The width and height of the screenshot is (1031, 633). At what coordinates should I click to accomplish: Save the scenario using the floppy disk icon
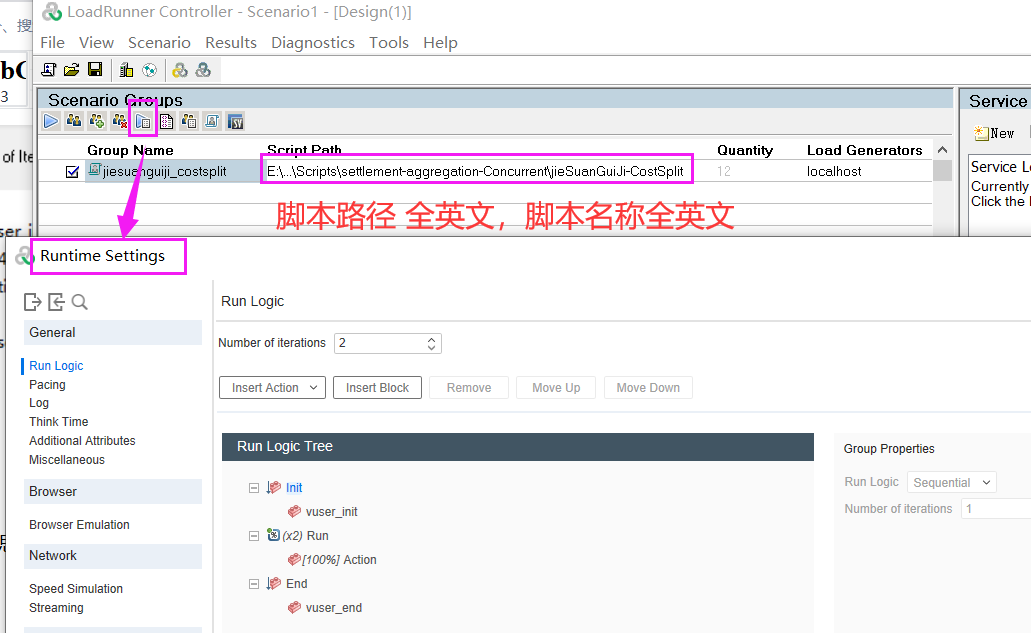coord(94,69)
